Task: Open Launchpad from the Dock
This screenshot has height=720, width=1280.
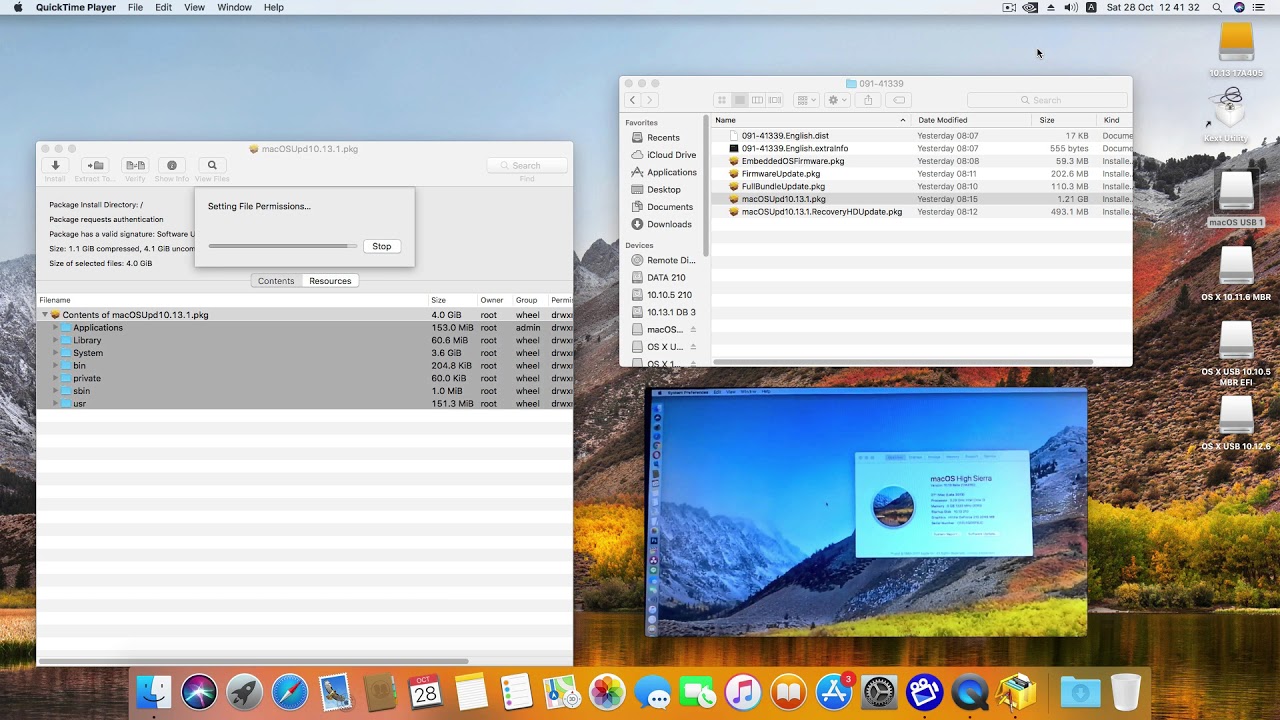Action: click(x=244, y=692)
